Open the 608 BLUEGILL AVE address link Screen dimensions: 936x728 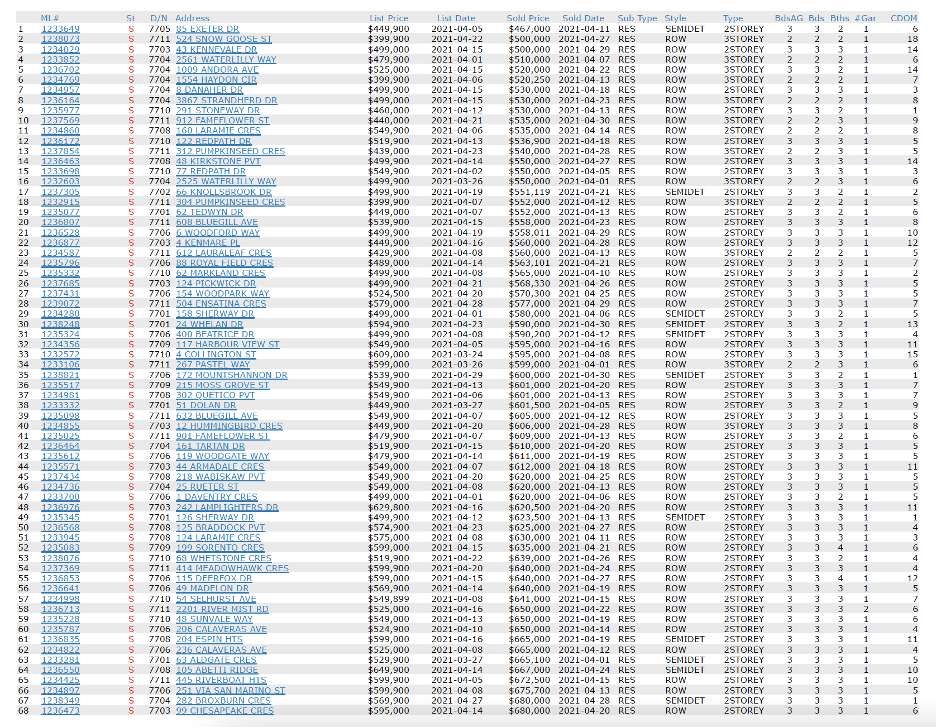coord(214,222)
